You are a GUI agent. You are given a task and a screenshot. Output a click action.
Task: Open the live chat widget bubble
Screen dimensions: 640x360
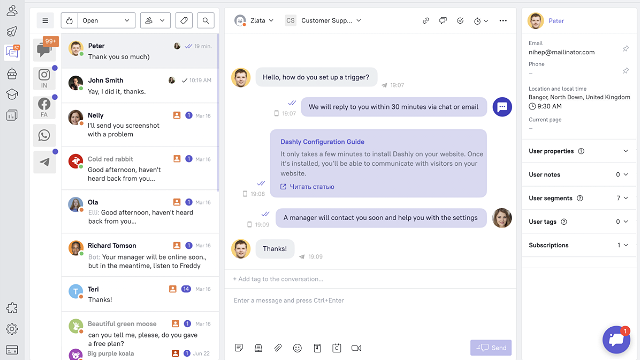coord(616,340)
